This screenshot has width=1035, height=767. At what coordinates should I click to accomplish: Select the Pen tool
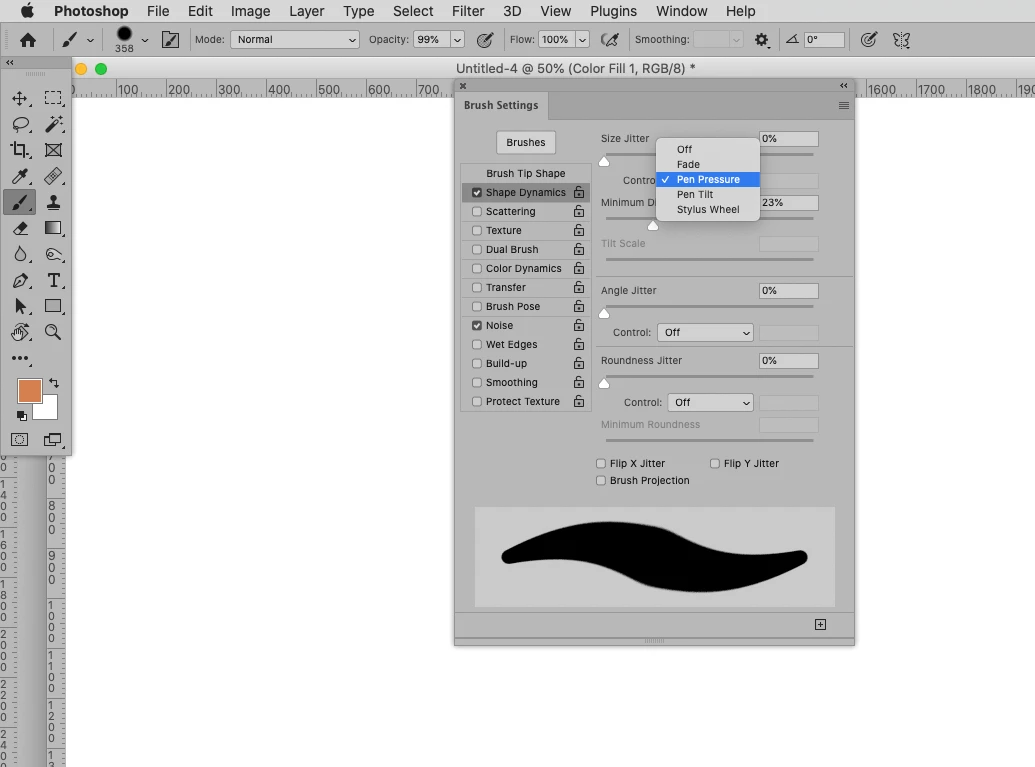[x=20, y=281]
